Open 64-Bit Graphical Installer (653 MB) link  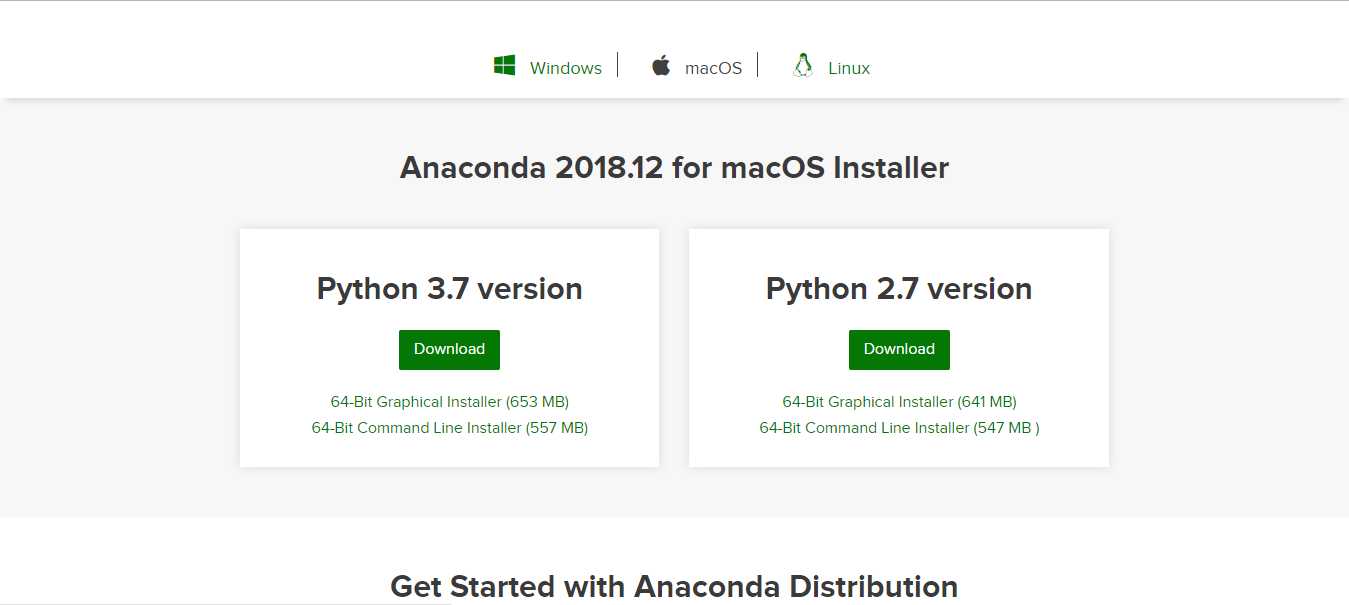(450, 401)
